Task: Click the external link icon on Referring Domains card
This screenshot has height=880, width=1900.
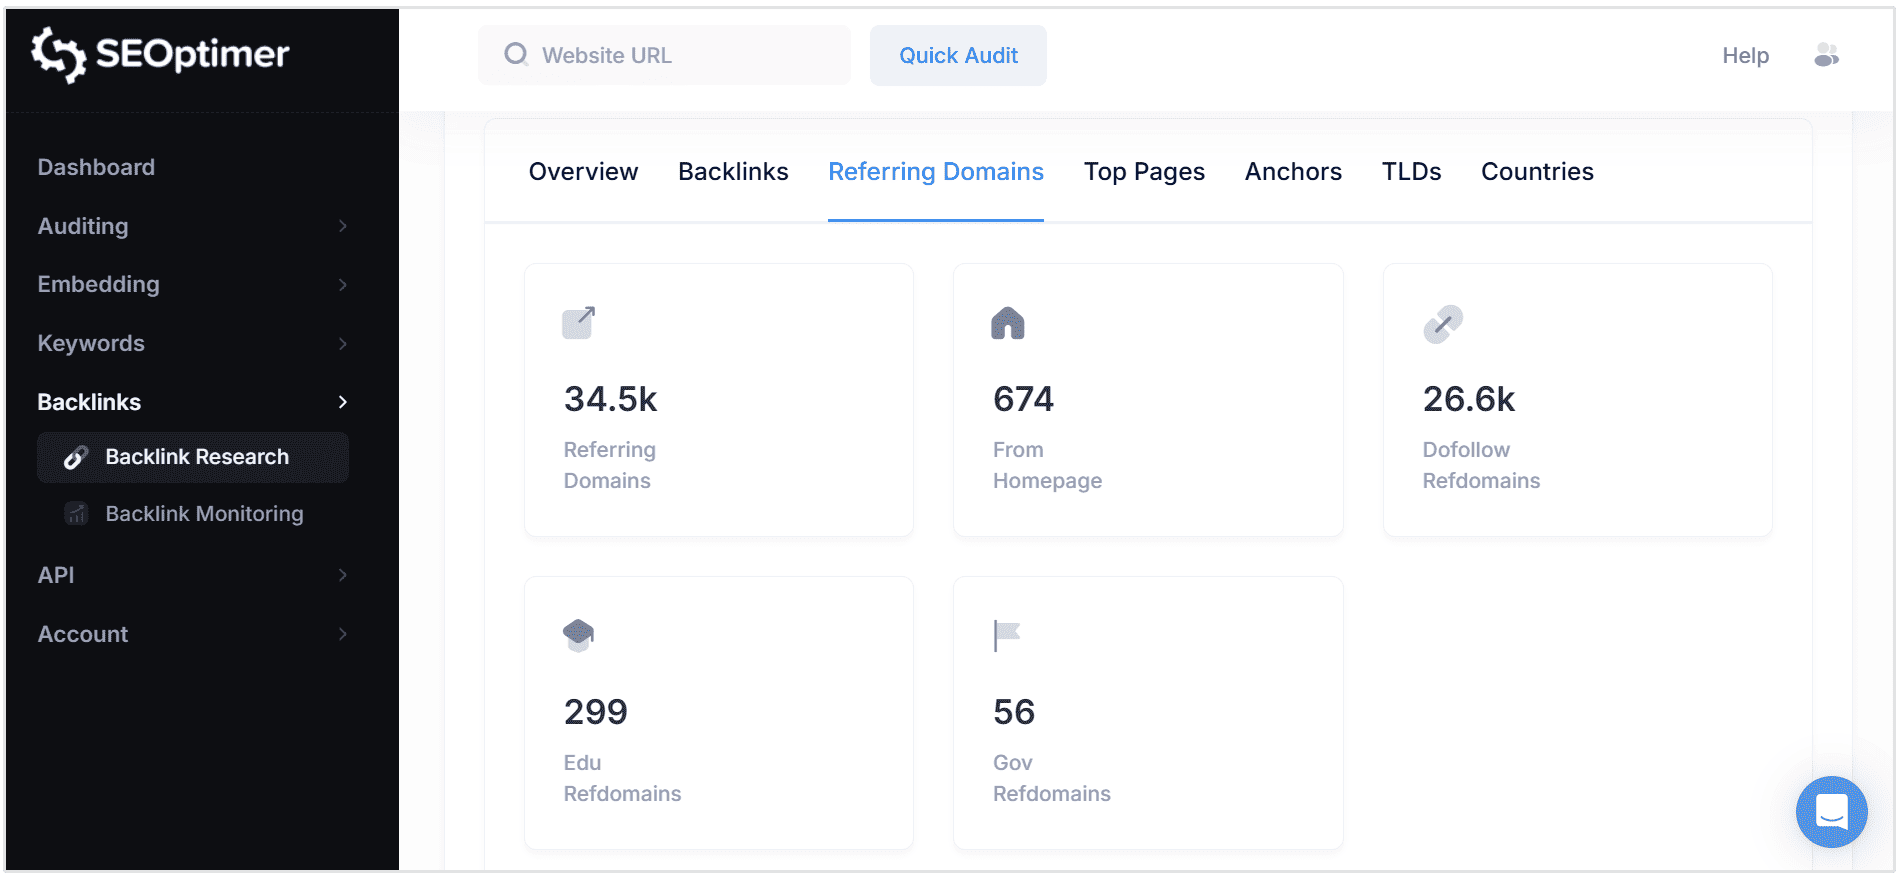Action: pos(579,323)
